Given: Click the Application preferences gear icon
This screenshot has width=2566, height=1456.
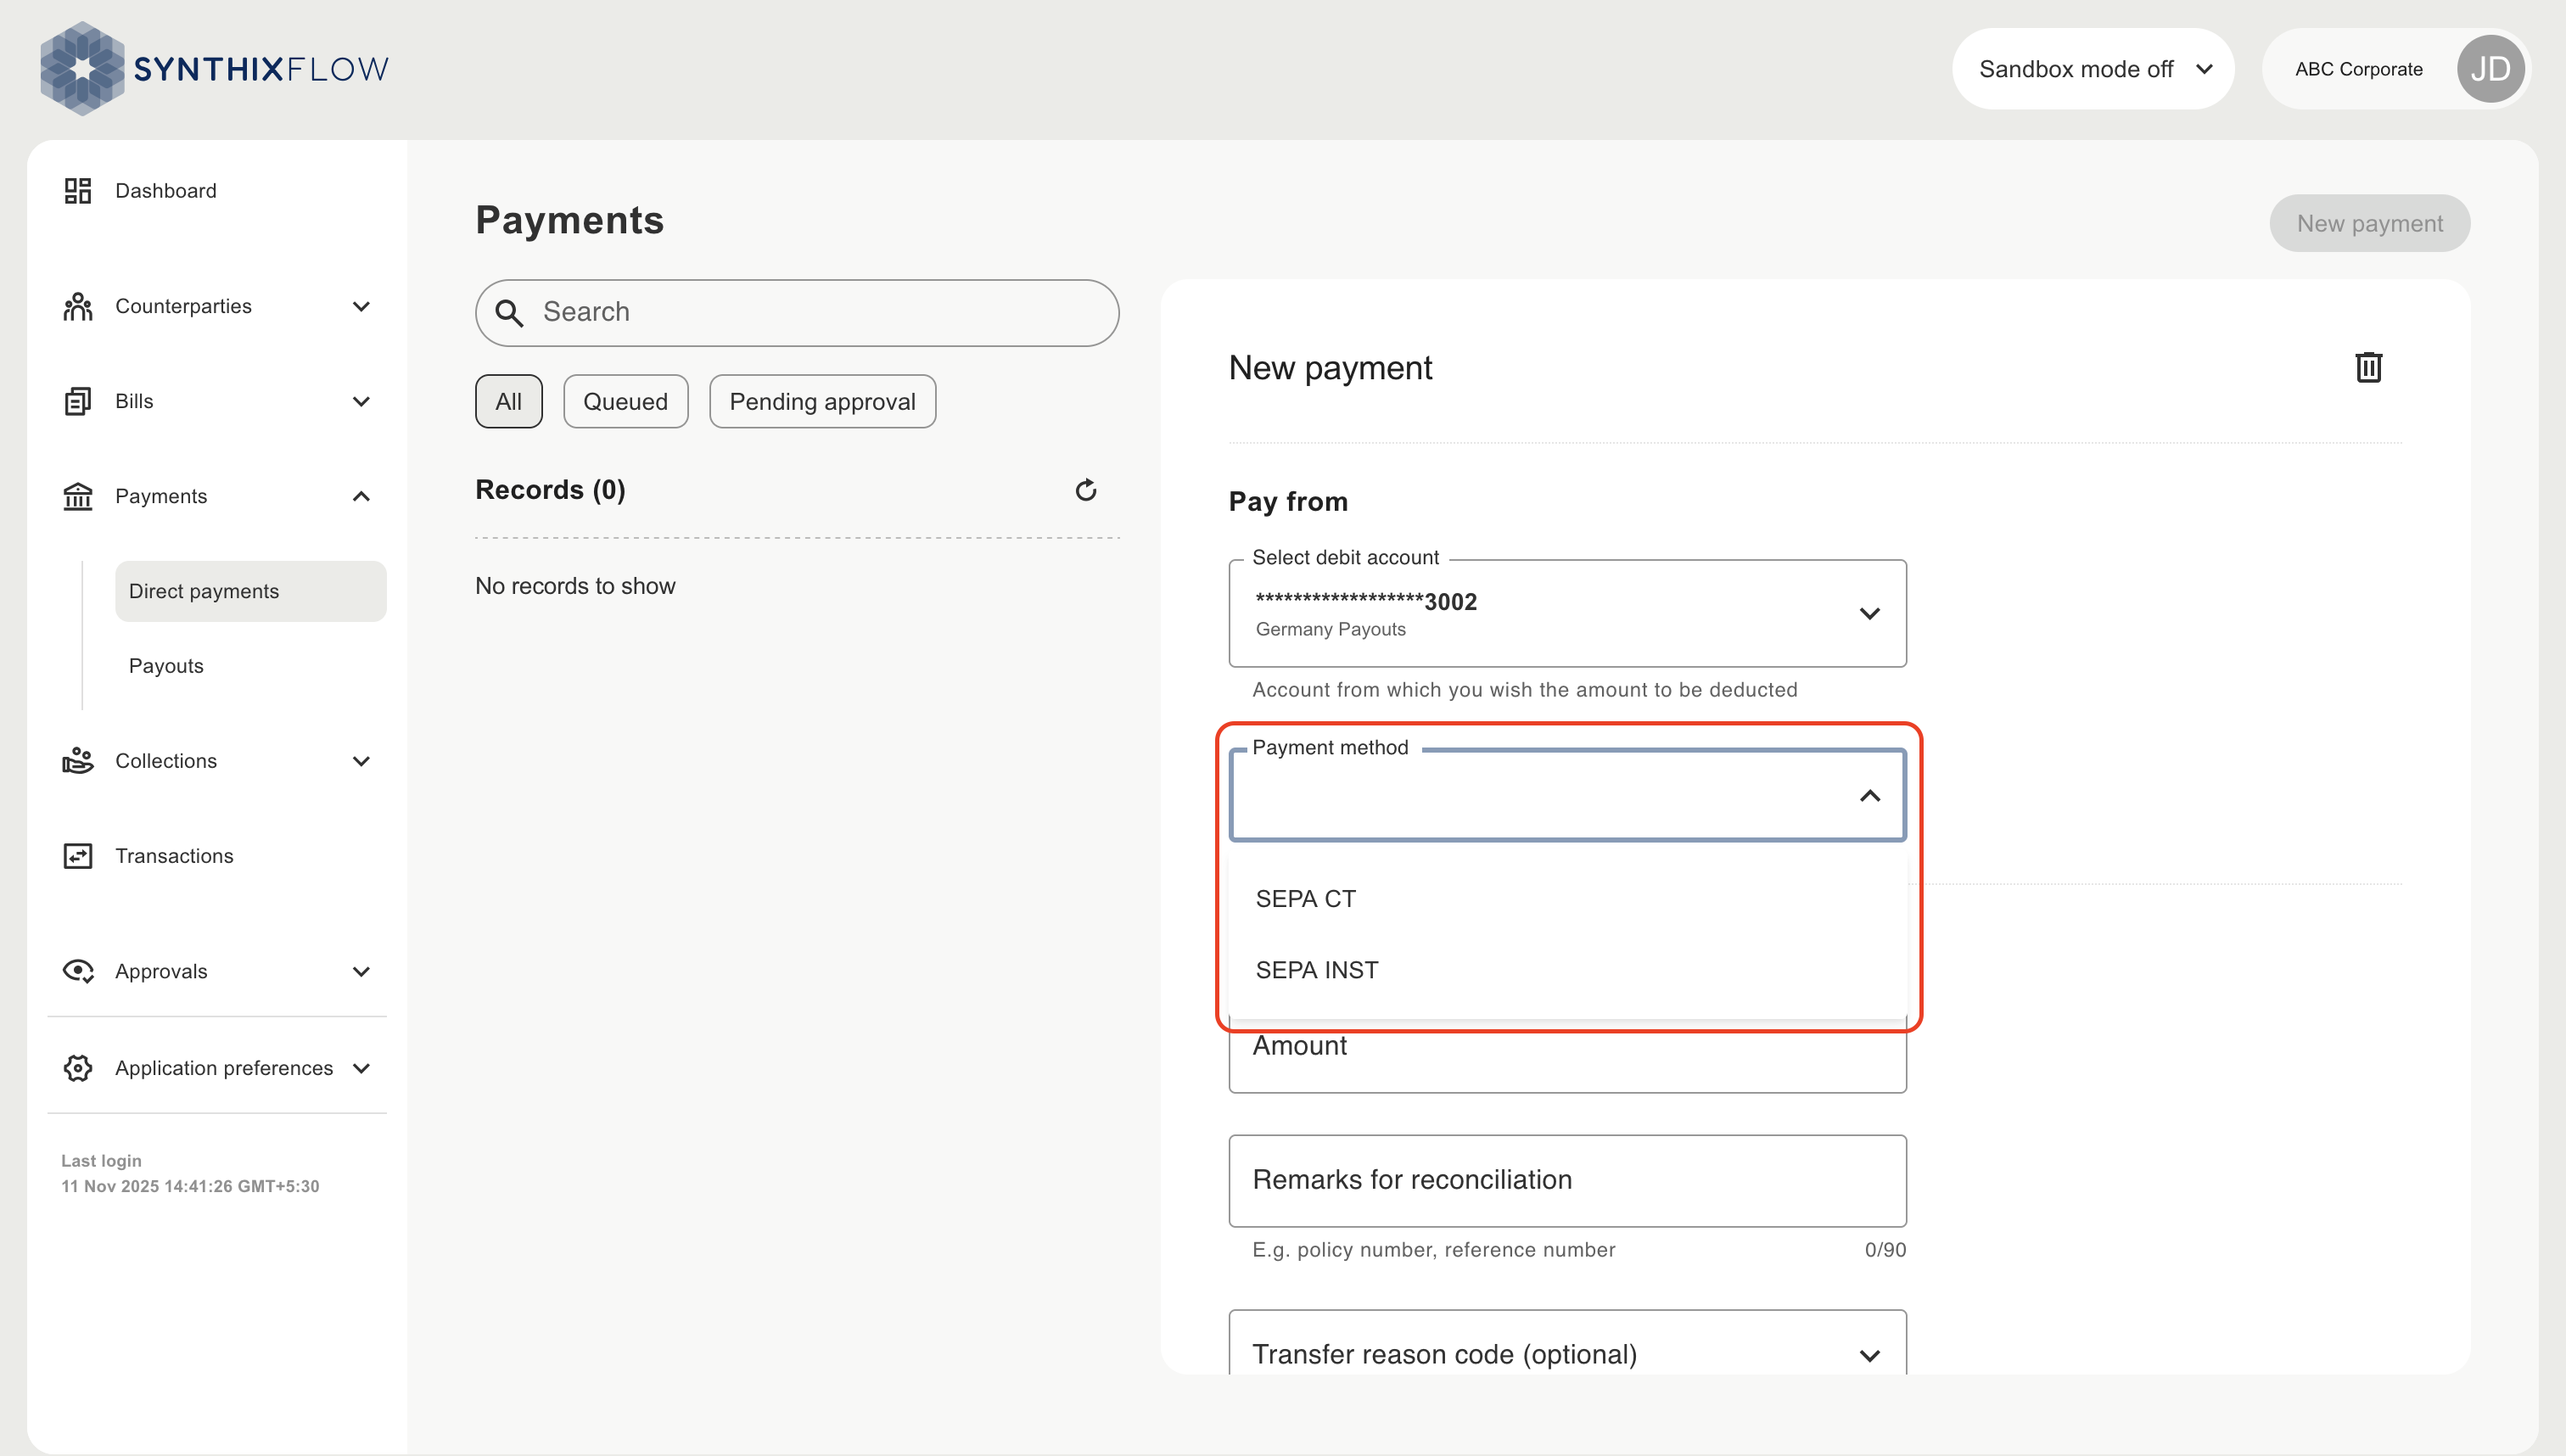Looking at the screenshot, I should (78, 1068).
